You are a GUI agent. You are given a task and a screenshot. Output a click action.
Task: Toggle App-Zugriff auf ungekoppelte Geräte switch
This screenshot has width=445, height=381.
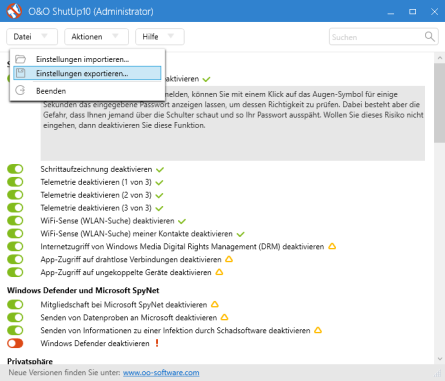(15, 272)
